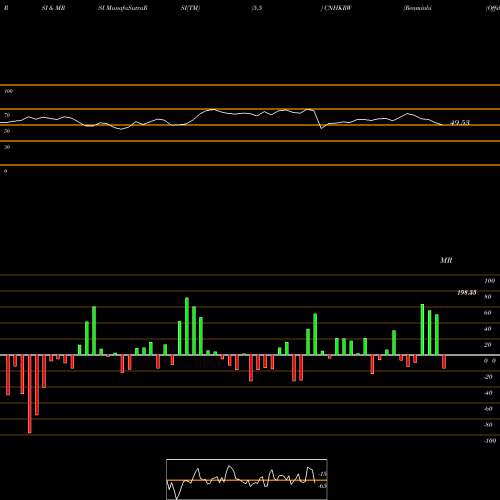Screen dimensions: 500x500
Task: Click the tallest green MR bar
Action: click(187, 326)
